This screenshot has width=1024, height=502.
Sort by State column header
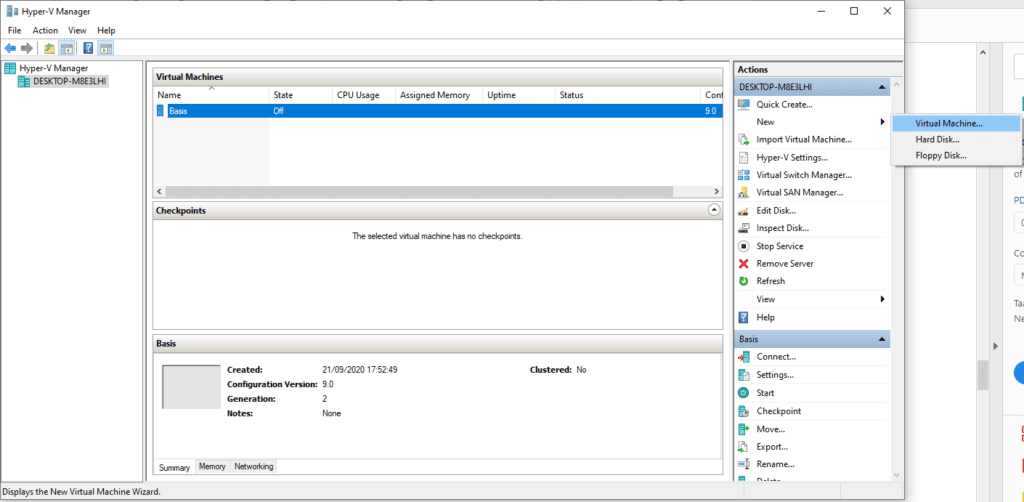[300, 95]
